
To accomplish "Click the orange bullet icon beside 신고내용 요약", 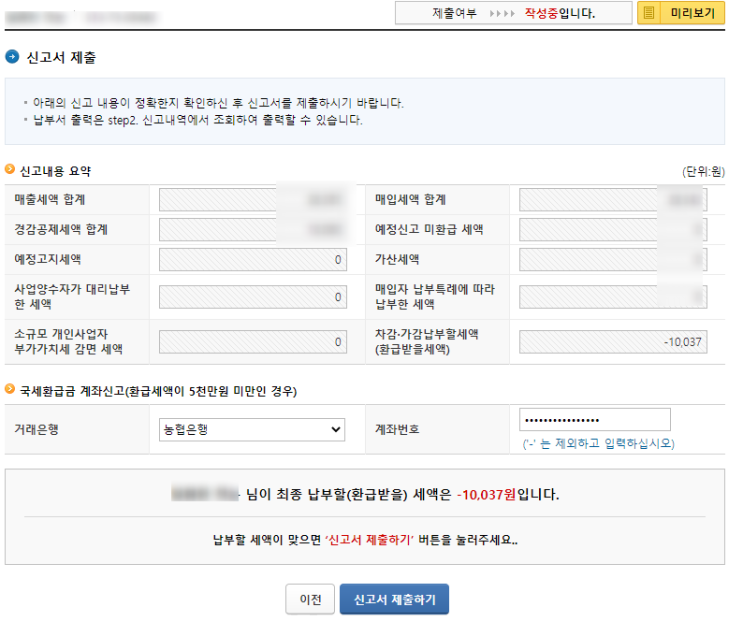I will pos(10,169).
